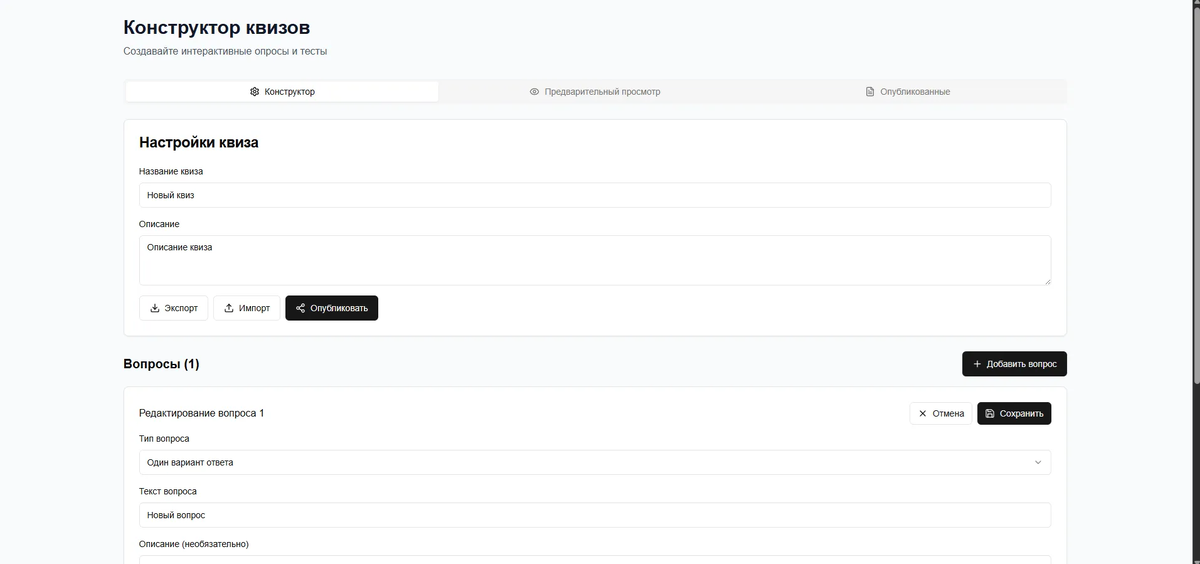
Task: Click the share icon on Опубликовать
Action: [x=301, y=308]
